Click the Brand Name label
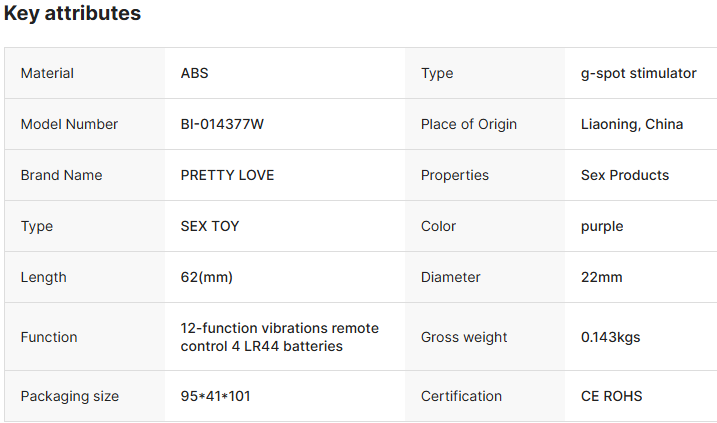 (61, 175)
